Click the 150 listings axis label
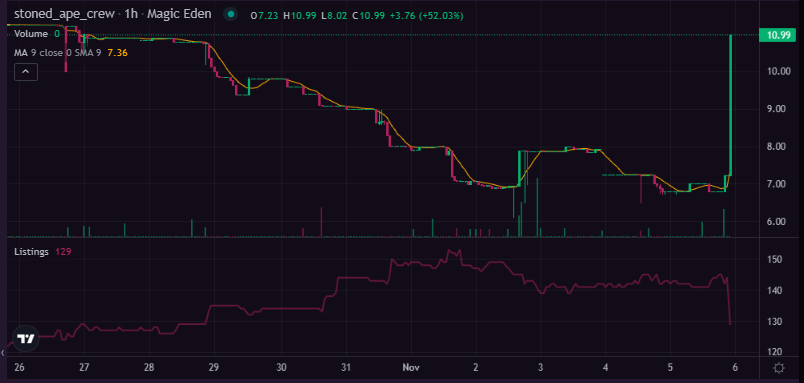 (x=775, y=260)
